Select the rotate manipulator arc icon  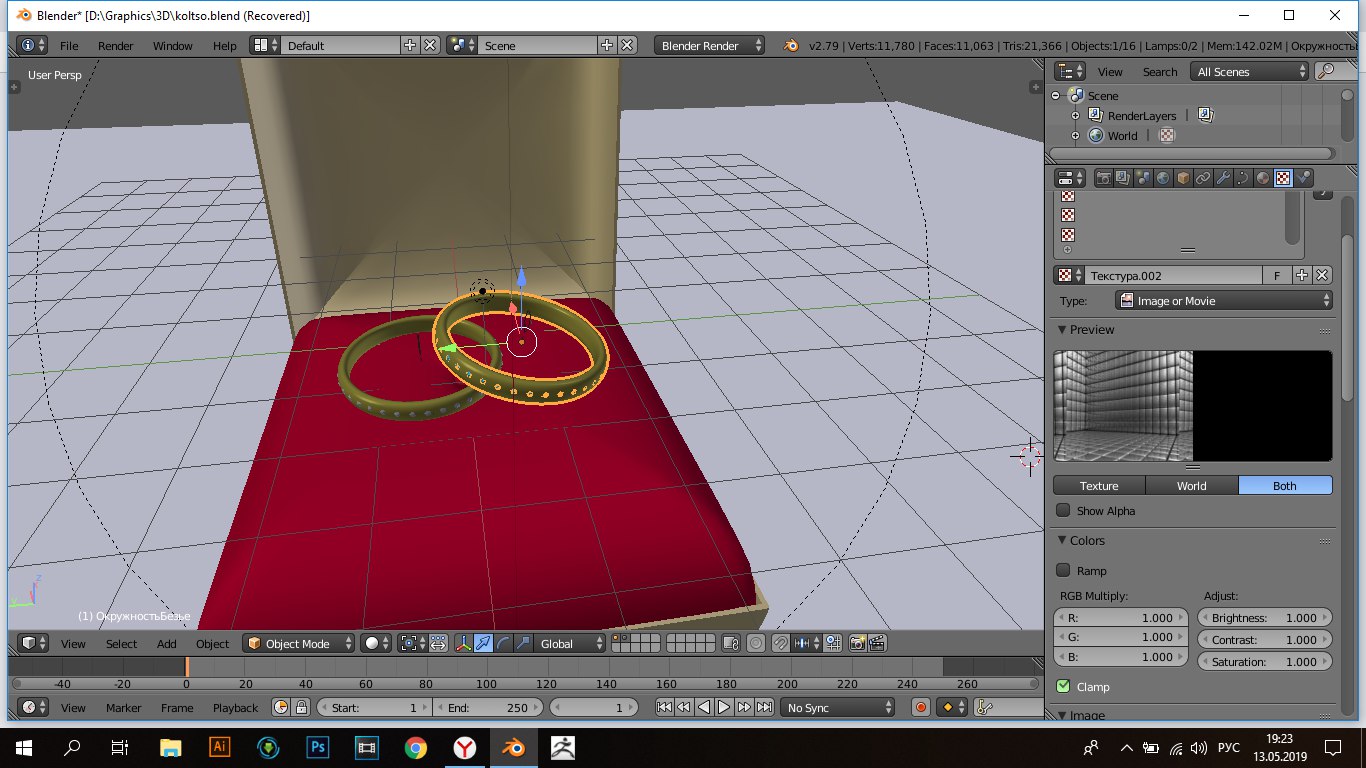(x=504, y=643)
